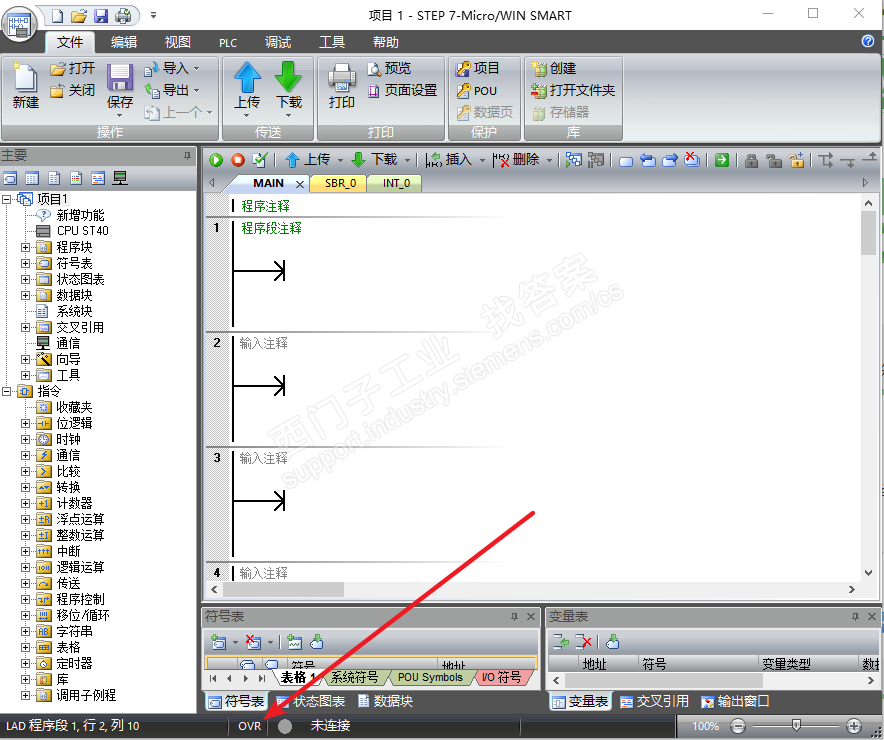This screenshot has height=740, width=884.
Task: Toggle pin of the 变量表 panel
Action: coord(855,617)
